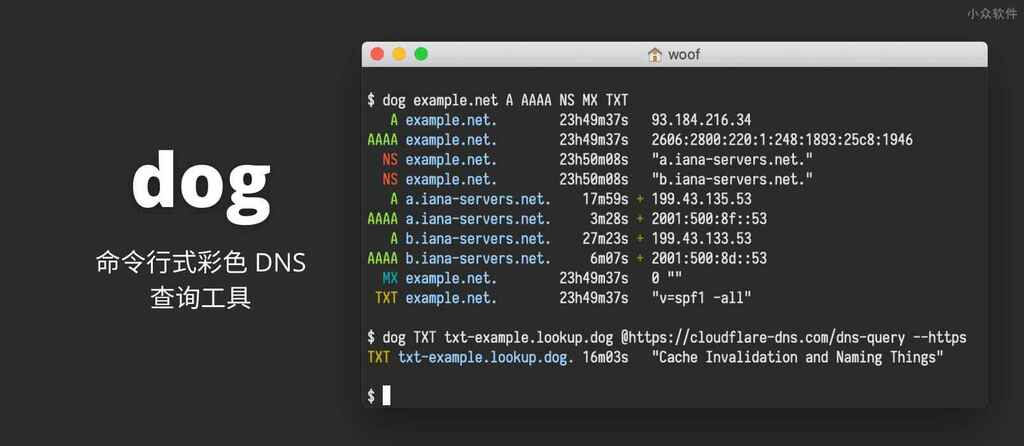Click "Cache Invalidation and Naming Things" text
The image size is (1024, 446).
point(797,357)
